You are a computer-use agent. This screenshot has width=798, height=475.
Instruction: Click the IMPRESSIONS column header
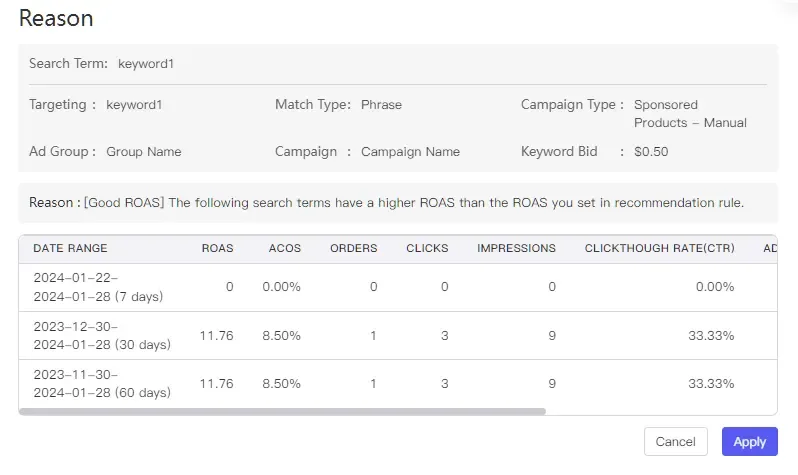click(516, 248)
